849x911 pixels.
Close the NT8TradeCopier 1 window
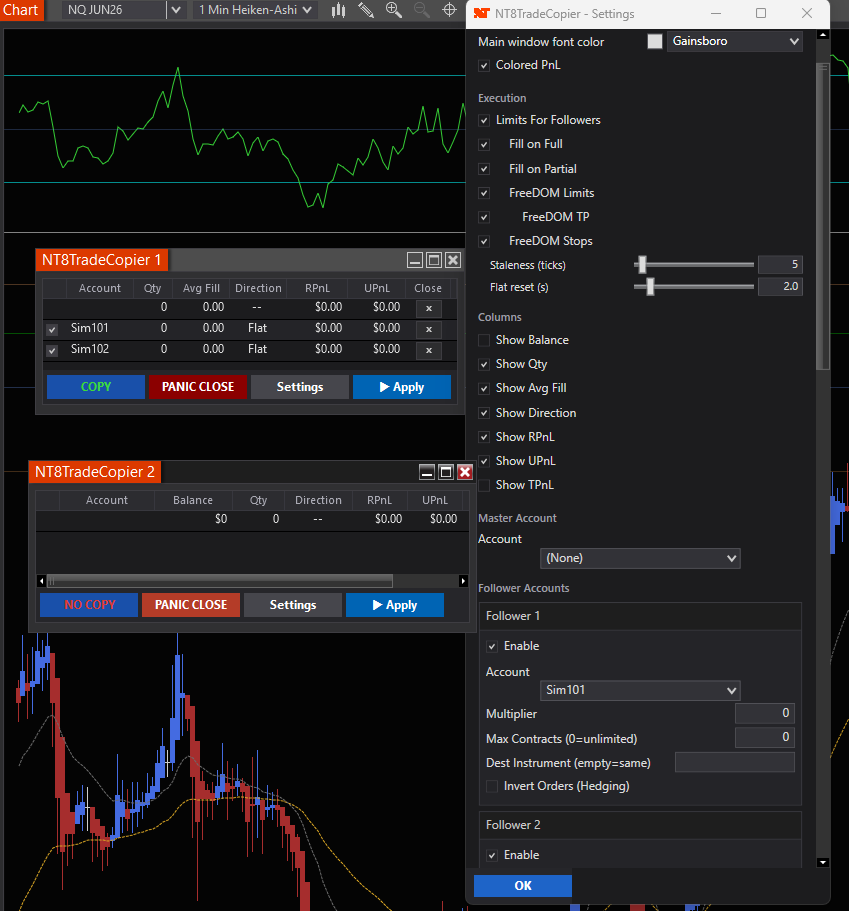[453, 260]
